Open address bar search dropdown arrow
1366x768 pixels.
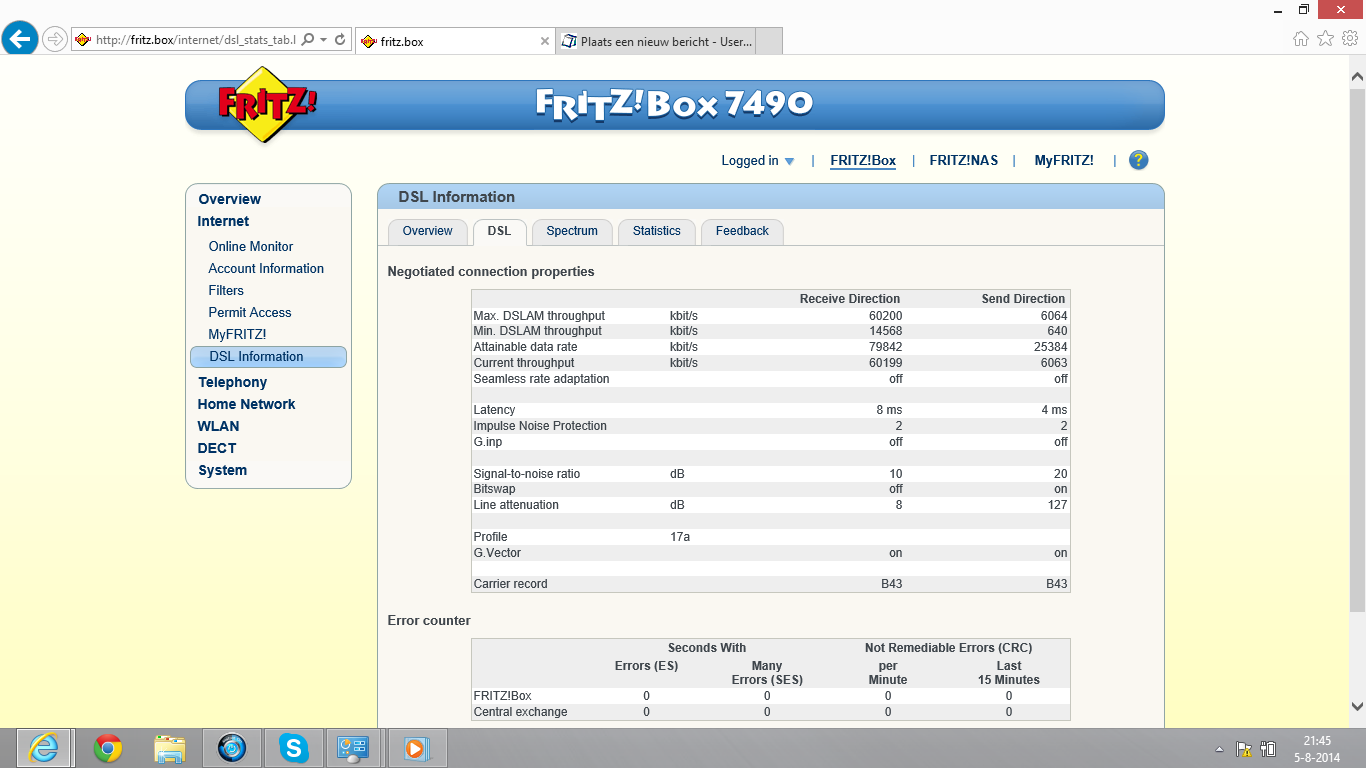[323, 40]
